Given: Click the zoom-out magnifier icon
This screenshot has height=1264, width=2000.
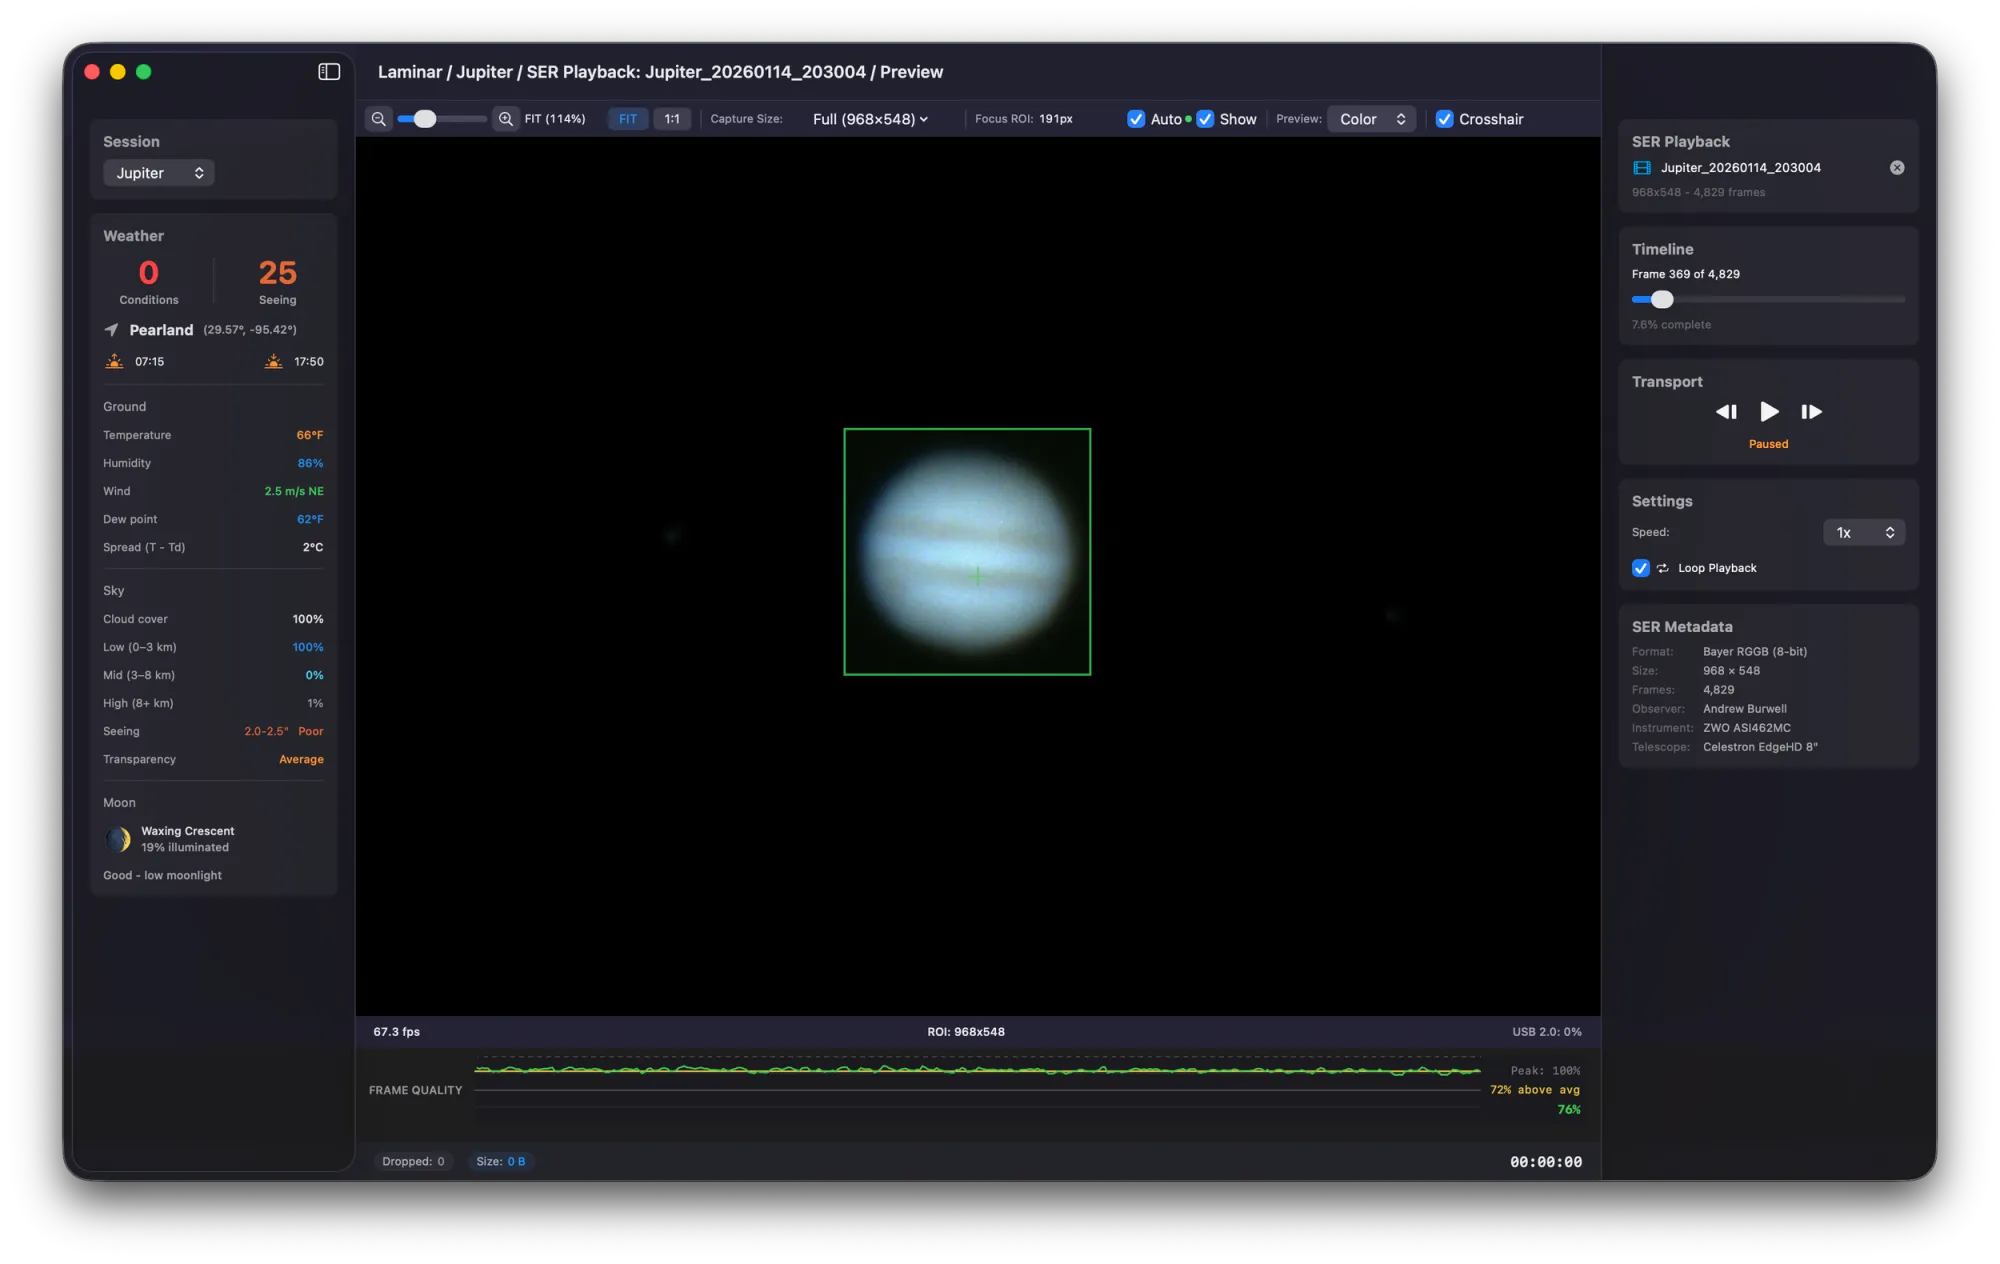Looking at the screenshot, I should (x=379, y=118).
